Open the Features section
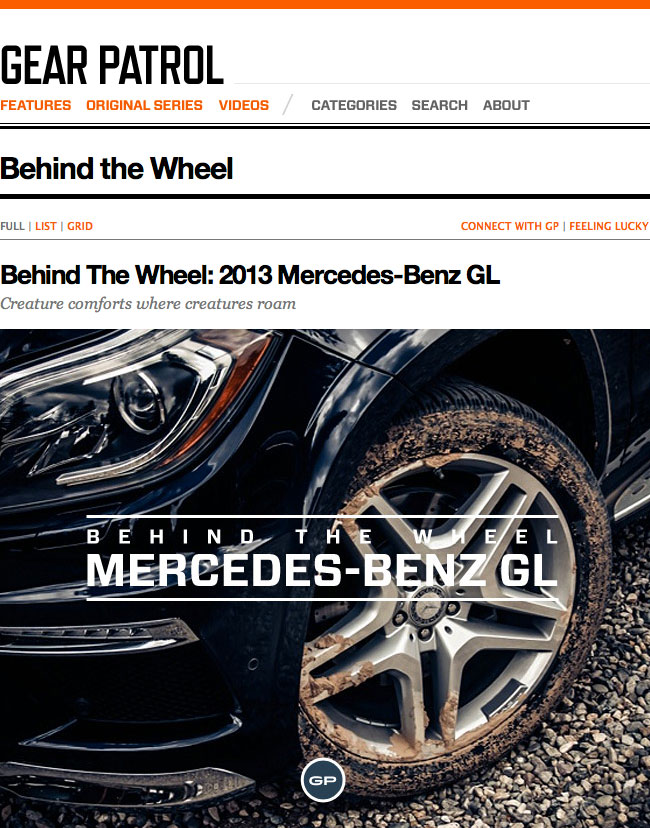 (x=35, y=105)
